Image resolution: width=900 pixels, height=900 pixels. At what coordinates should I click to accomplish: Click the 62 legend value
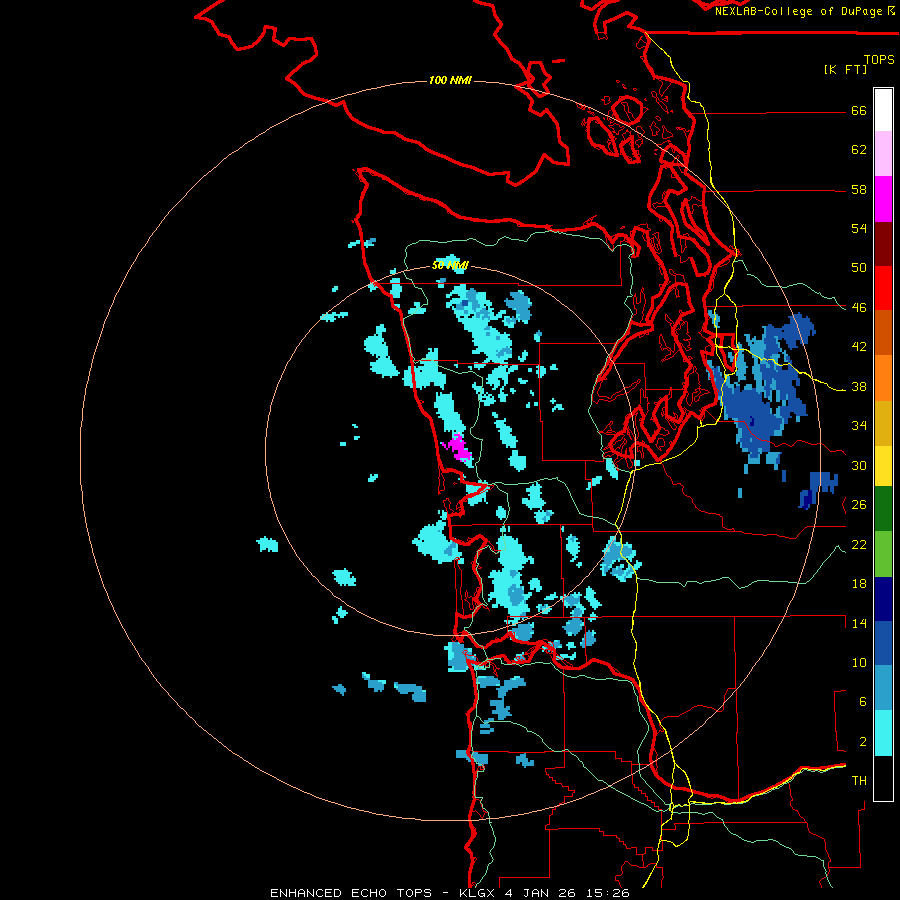(x=859, y=150)
